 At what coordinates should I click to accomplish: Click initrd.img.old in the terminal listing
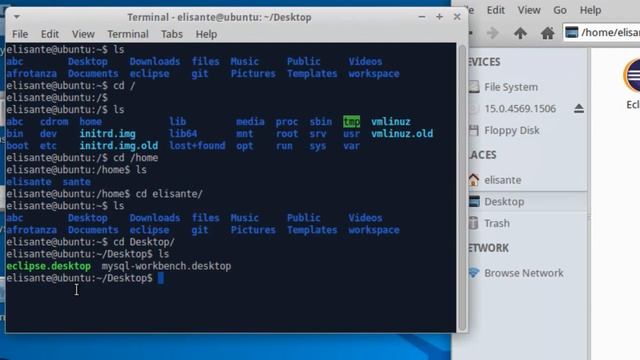[x=118, y=146]
